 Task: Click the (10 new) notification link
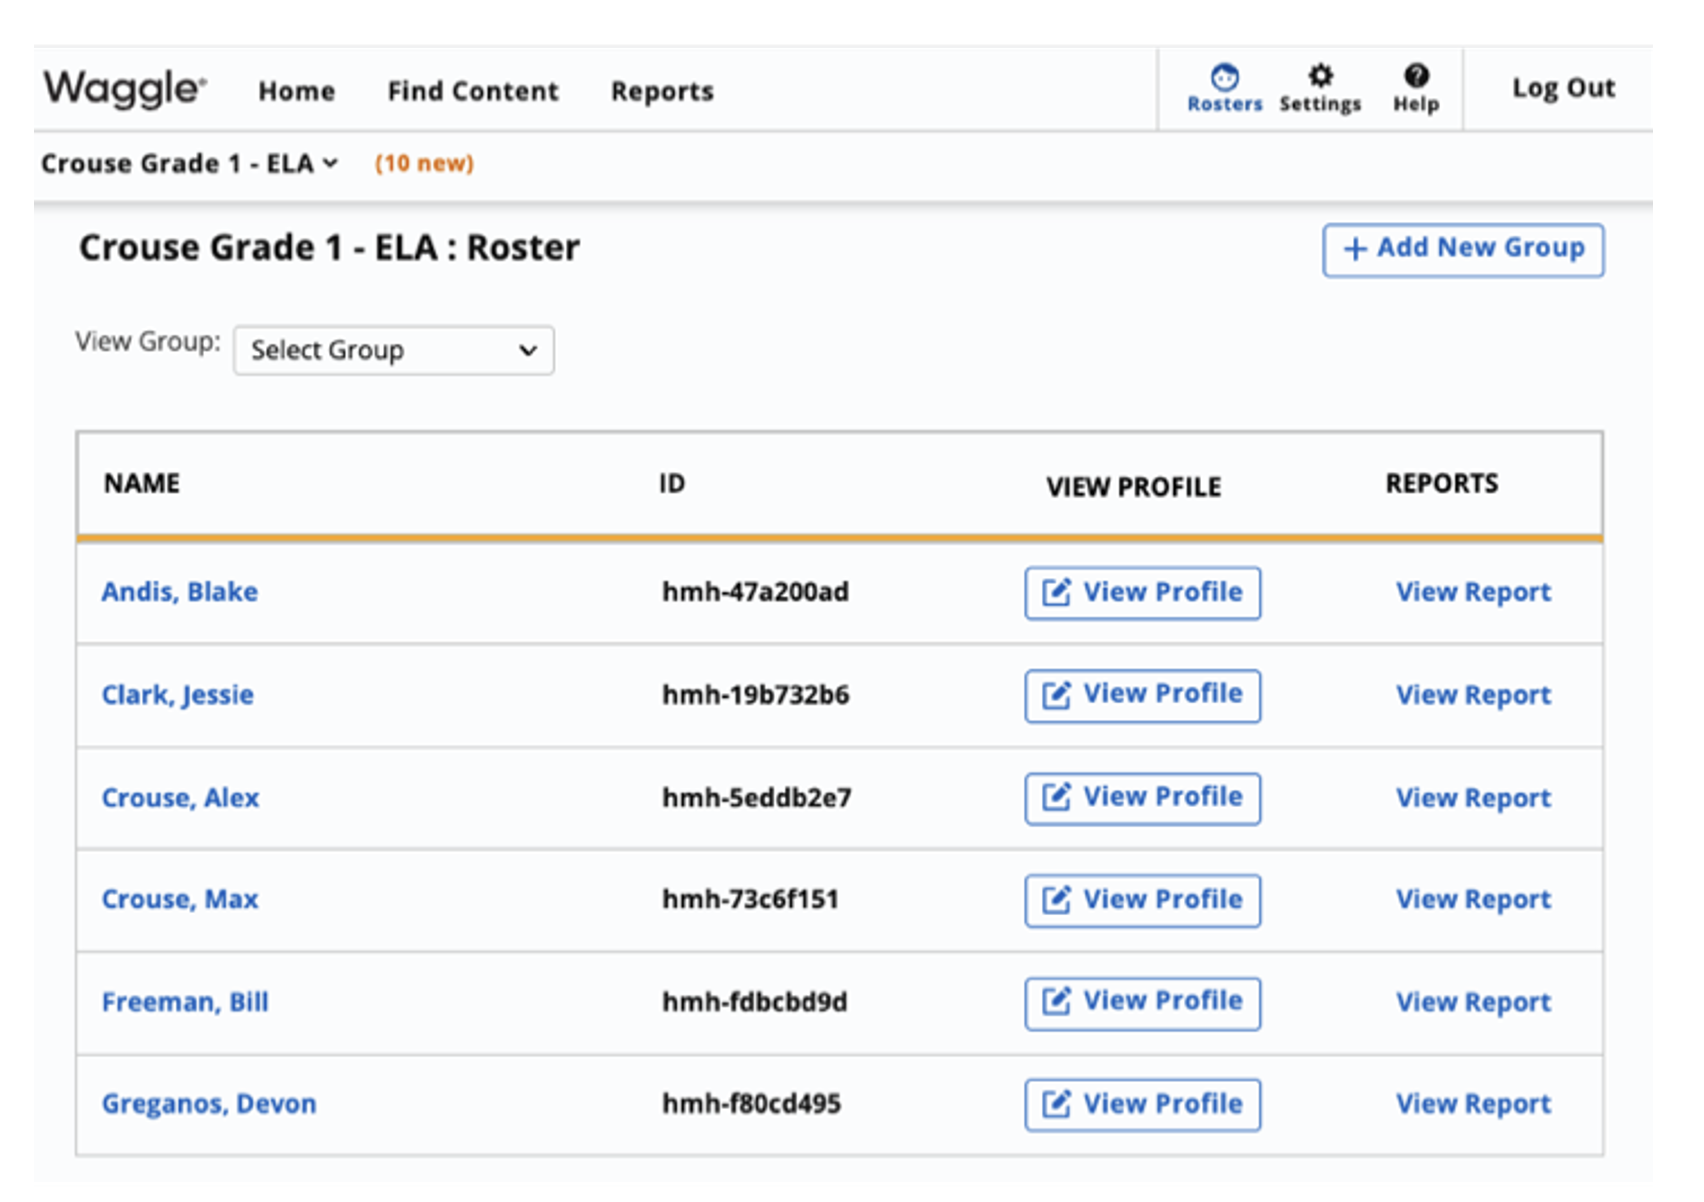(424, 163)
